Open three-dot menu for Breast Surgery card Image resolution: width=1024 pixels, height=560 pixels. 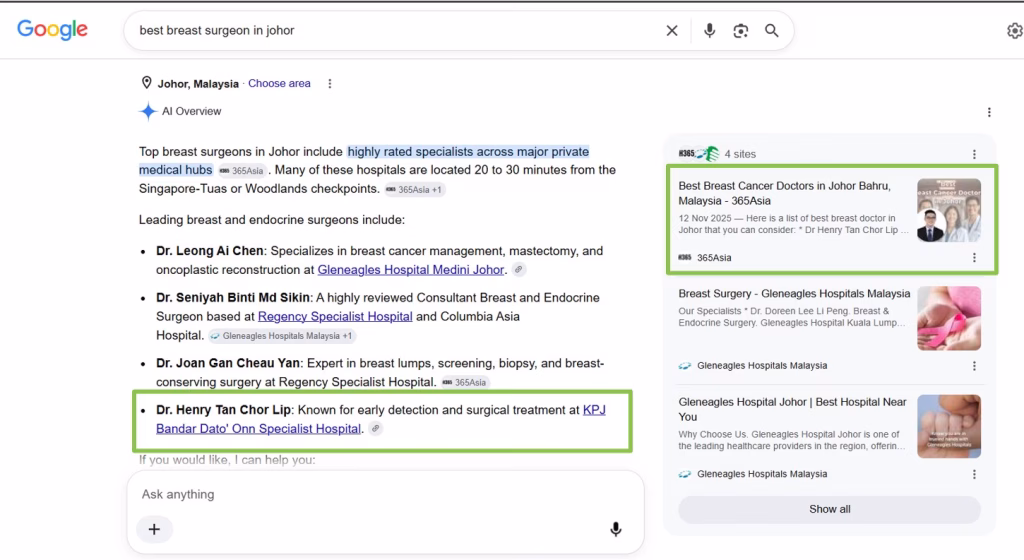(x=974, y=366)
